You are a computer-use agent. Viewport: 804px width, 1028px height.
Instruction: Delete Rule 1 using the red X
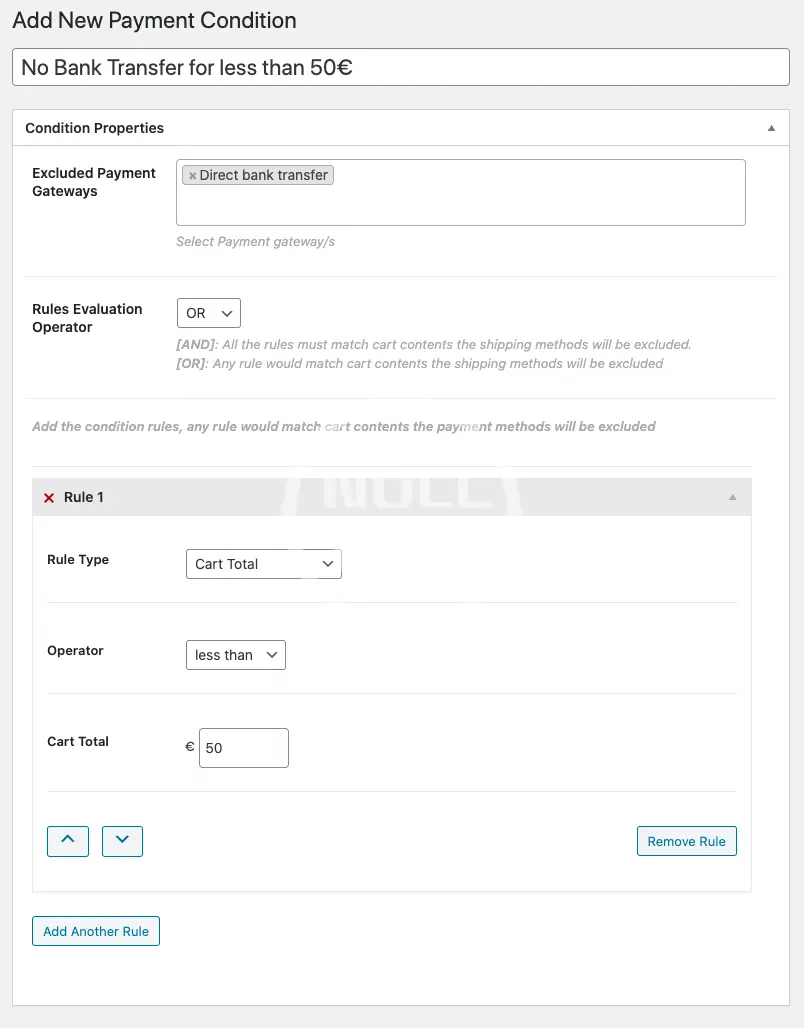[x=49, y=498]
